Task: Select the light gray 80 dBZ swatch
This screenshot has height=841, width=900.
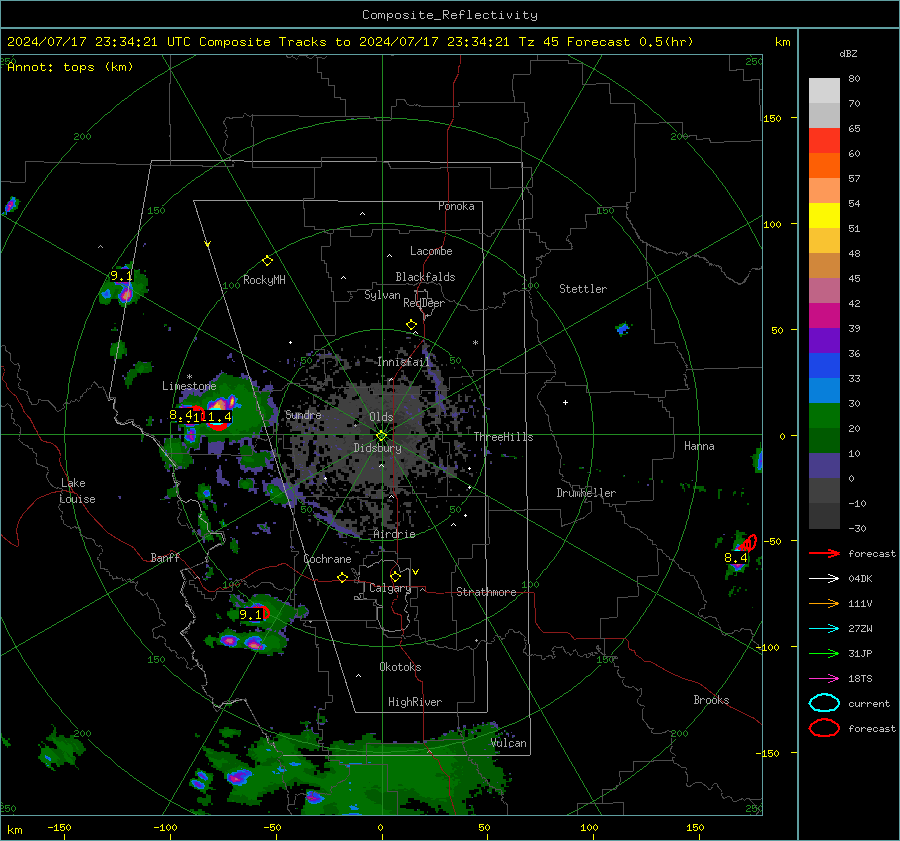Action: 824,91
